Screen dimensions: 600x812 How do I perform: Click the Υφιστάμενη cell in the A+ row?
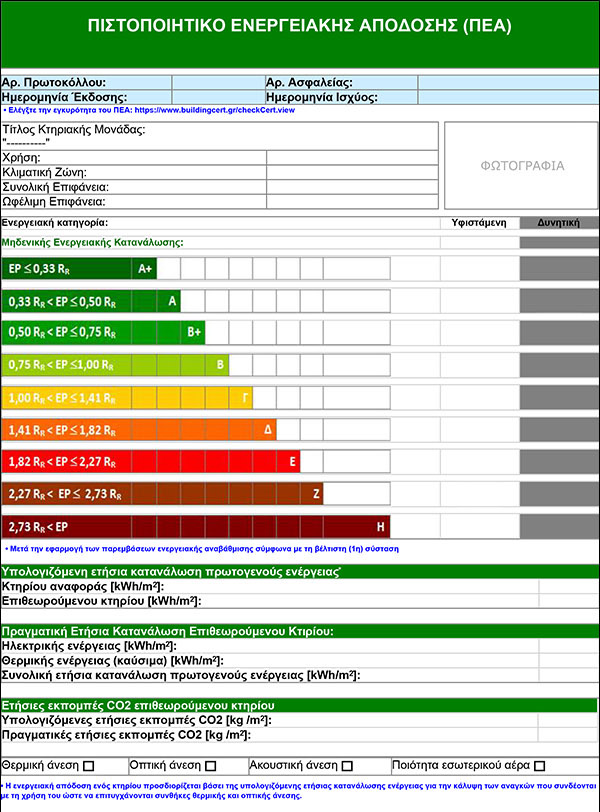[x=480, y=268]
